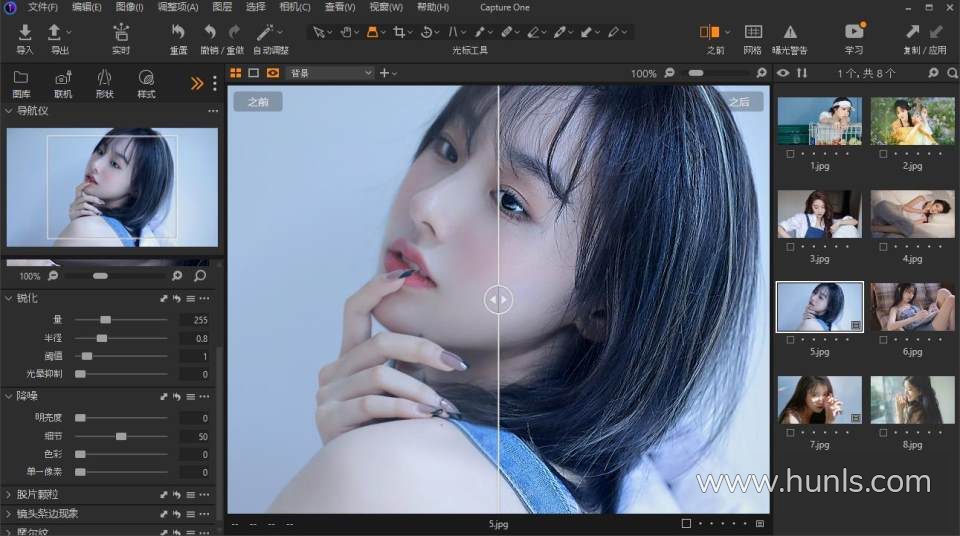Click the copy adjustments arrow icon
The height and width of the screenshot is (536, 960).
pyautogui.click(x=913, y=32)
